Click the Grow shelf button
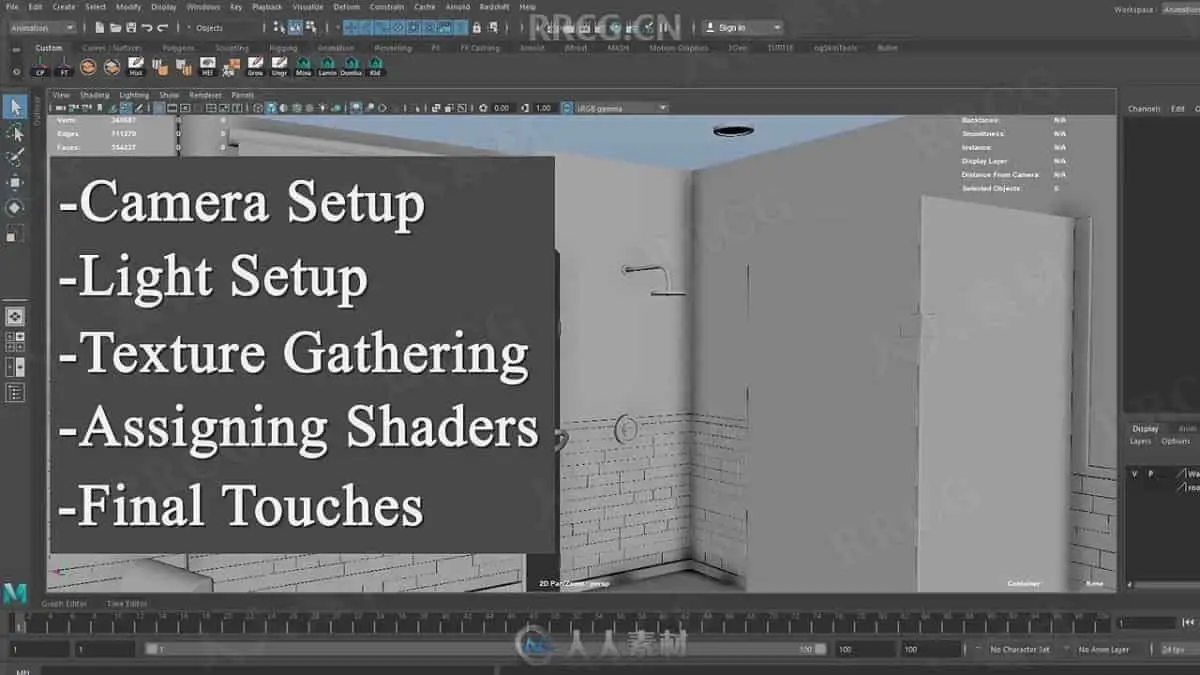1200x675 pixels. click(256, 67)
